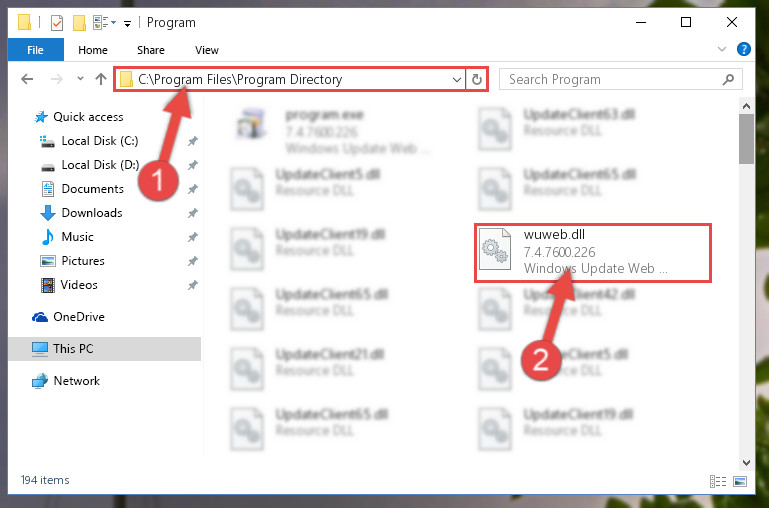Click the Up one level arrow

pos(101,79)
